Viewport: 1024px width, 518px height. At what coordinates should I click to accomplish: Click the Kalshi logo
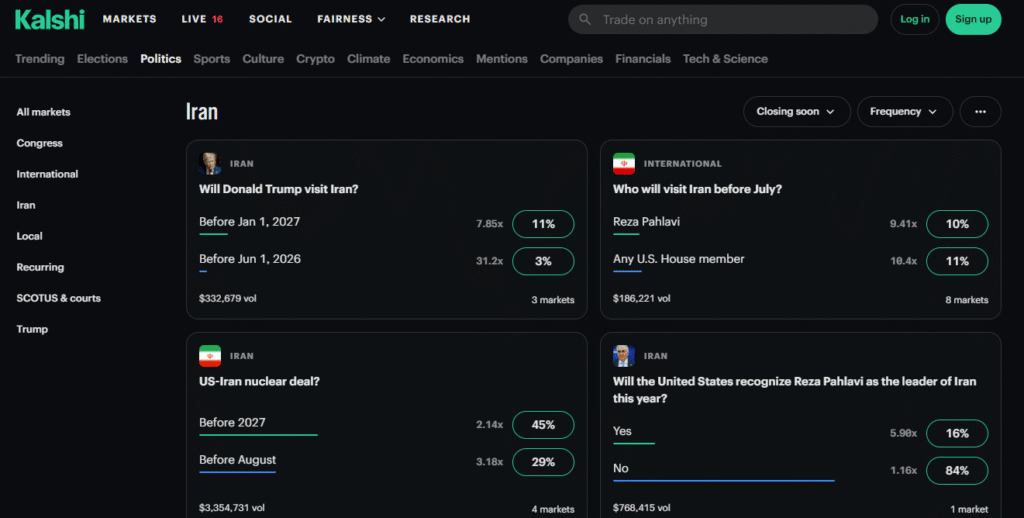click(50, 19)
